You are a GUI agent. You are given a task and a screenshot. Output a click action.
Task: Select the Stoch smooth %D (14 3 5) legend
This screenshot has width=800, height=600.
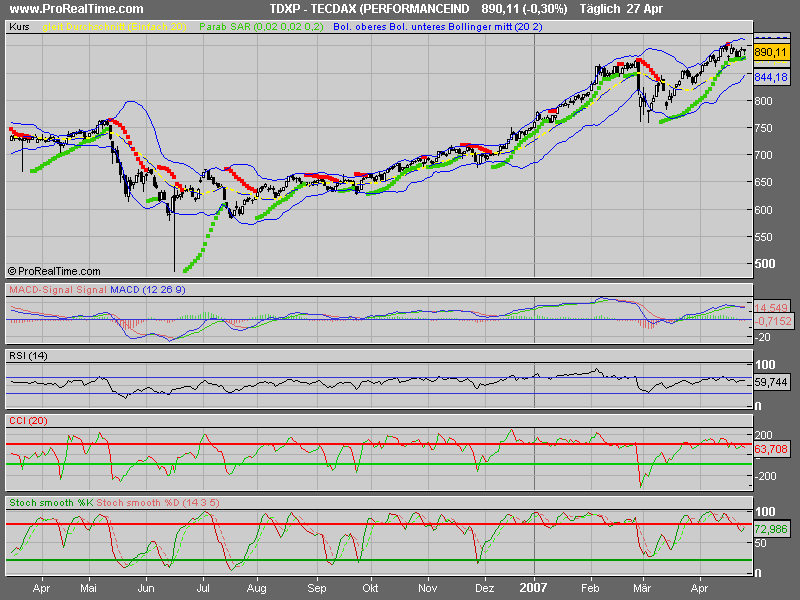158,503
